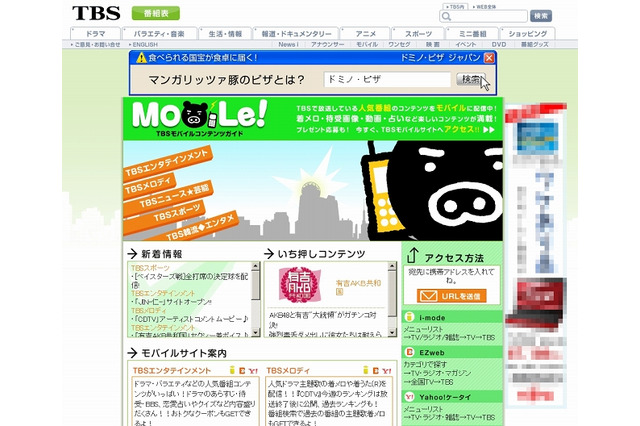The width and height of the screenshot is (640, 426).
Task: Select the スポーツ tab
Action: 418,34
